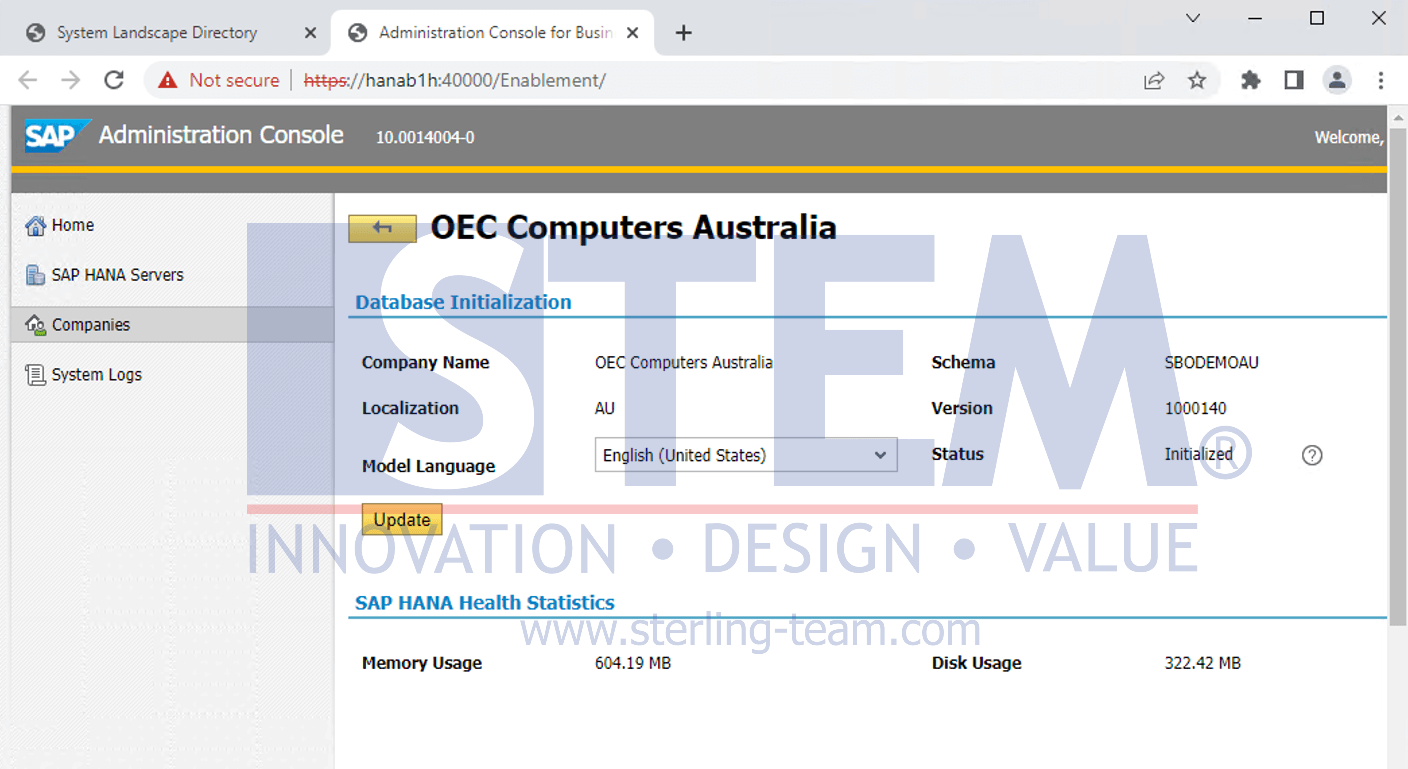Click the Disk Usage value 322.42 MB
Screen dimensions: 1408x769
click(x=1203, y=663)
